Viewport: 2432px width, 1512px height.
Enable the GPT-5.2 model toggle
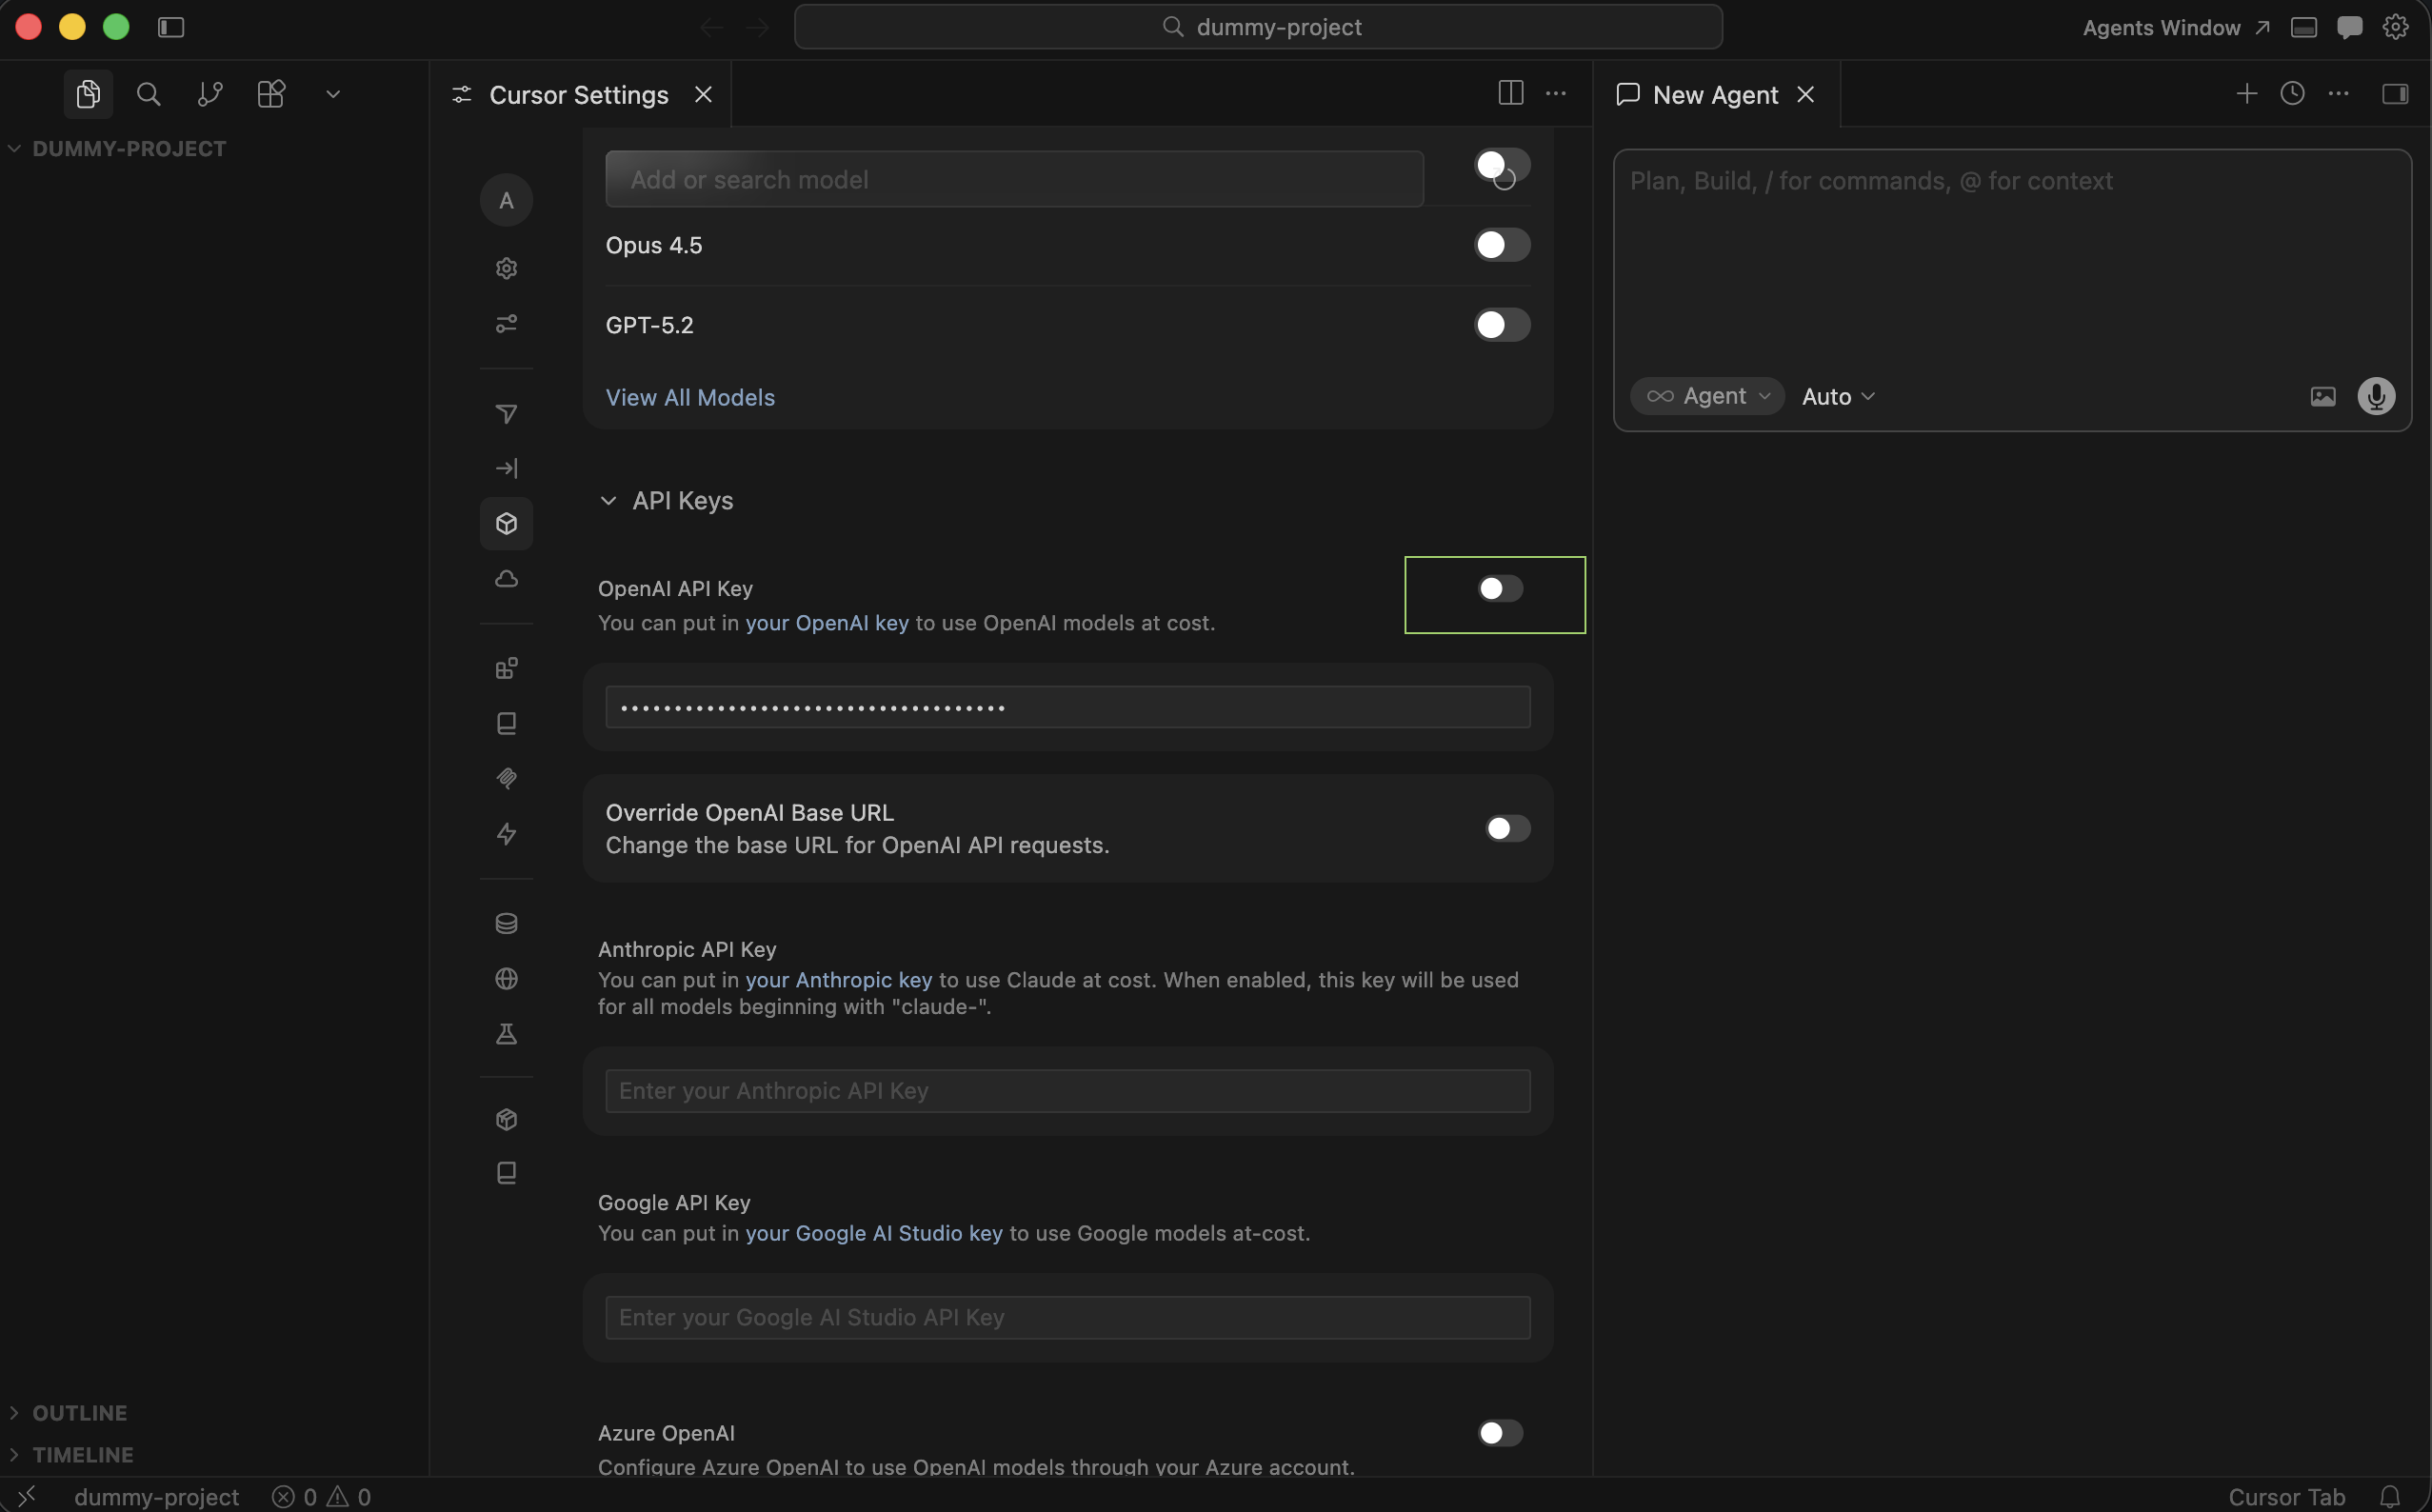[1502, 325]
